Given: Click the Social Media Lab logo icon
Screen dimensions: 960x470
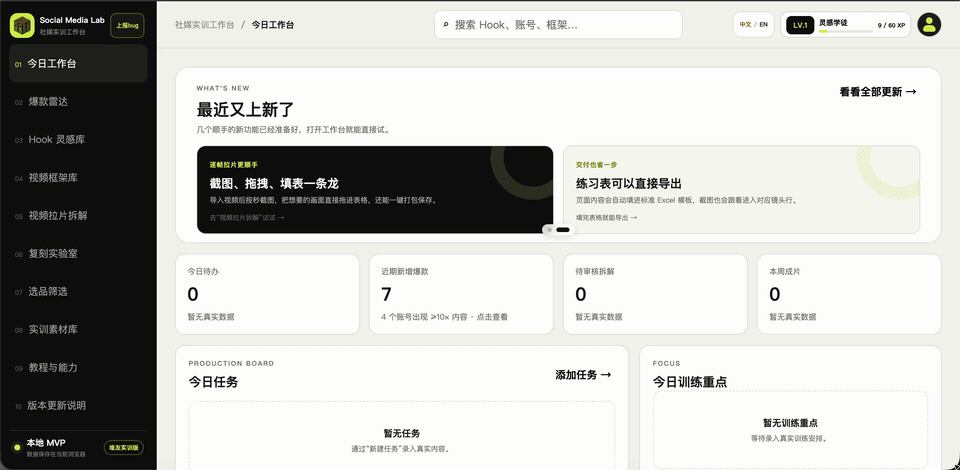Looking at the screenshot, I should coord(22,25).
